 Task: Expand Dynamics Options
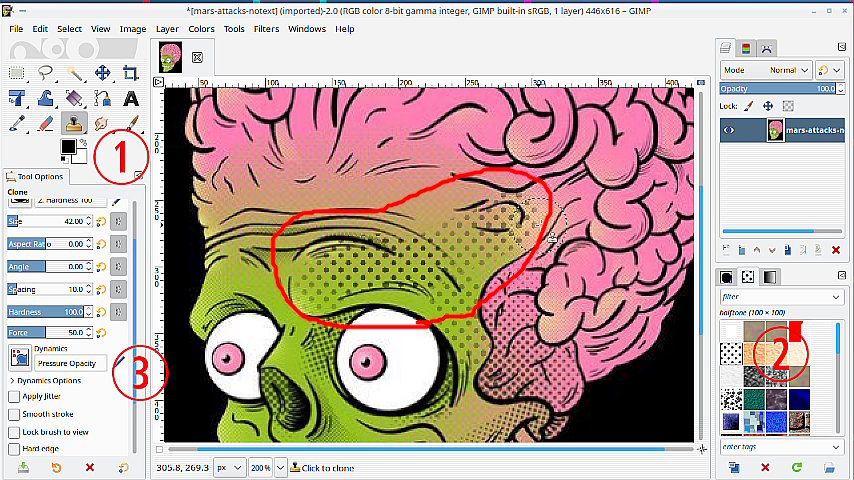[46, 380]
